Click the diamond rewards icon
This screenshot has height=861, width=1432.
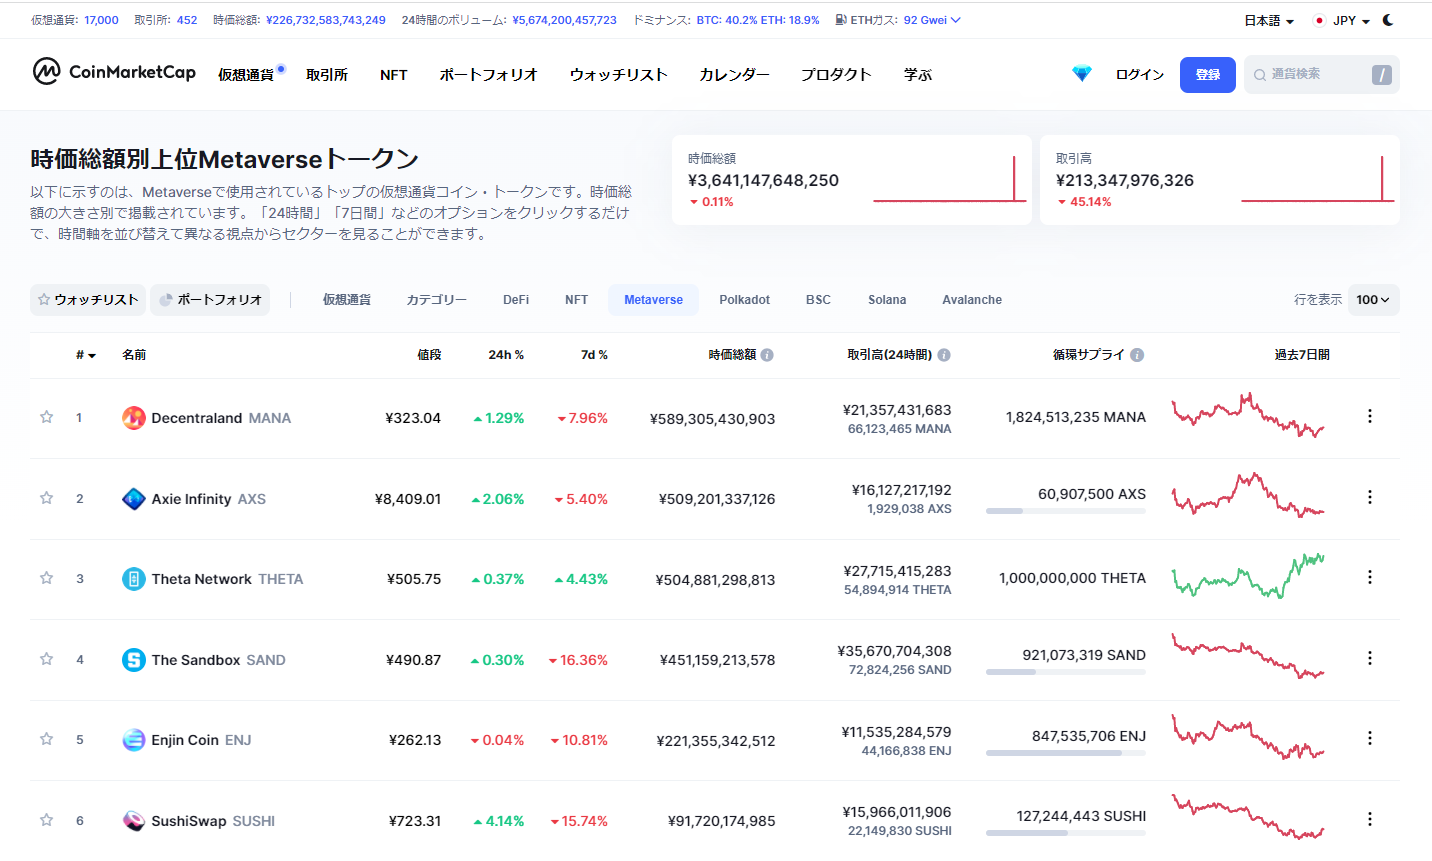point(1082,74)
